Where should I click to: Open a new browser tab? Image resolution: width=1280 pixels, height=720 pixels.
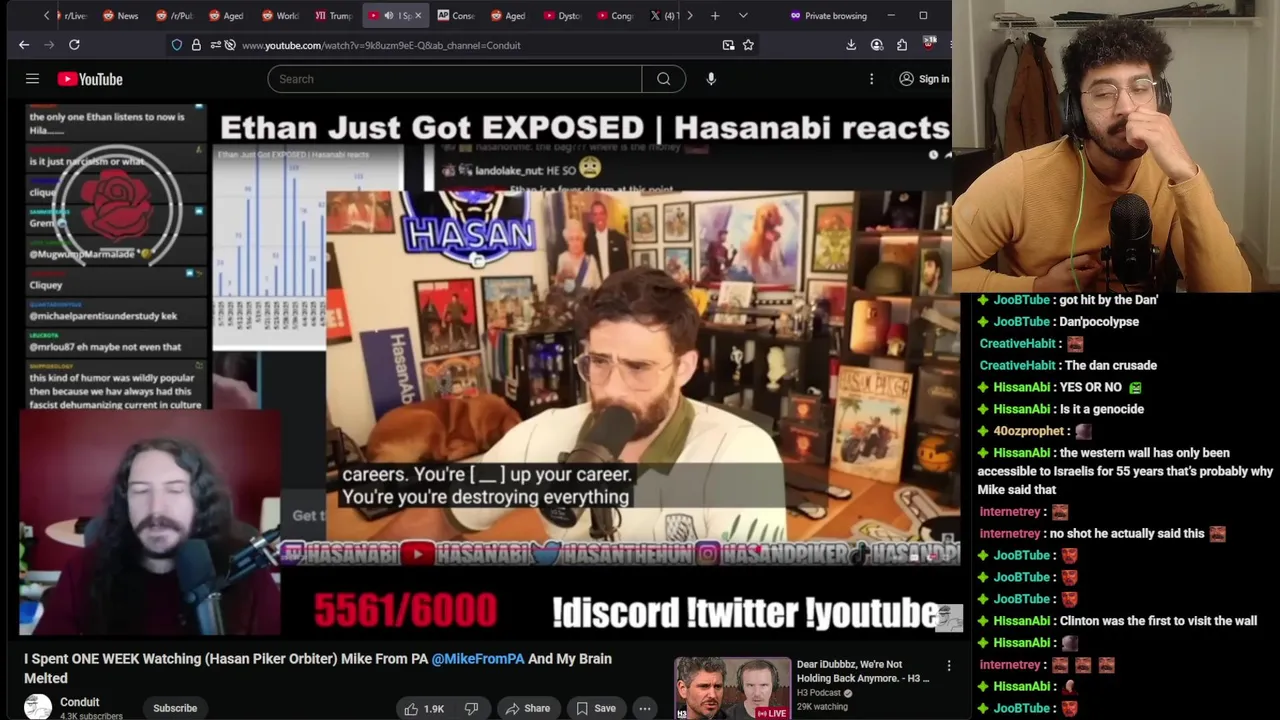[x=715, y=16]
